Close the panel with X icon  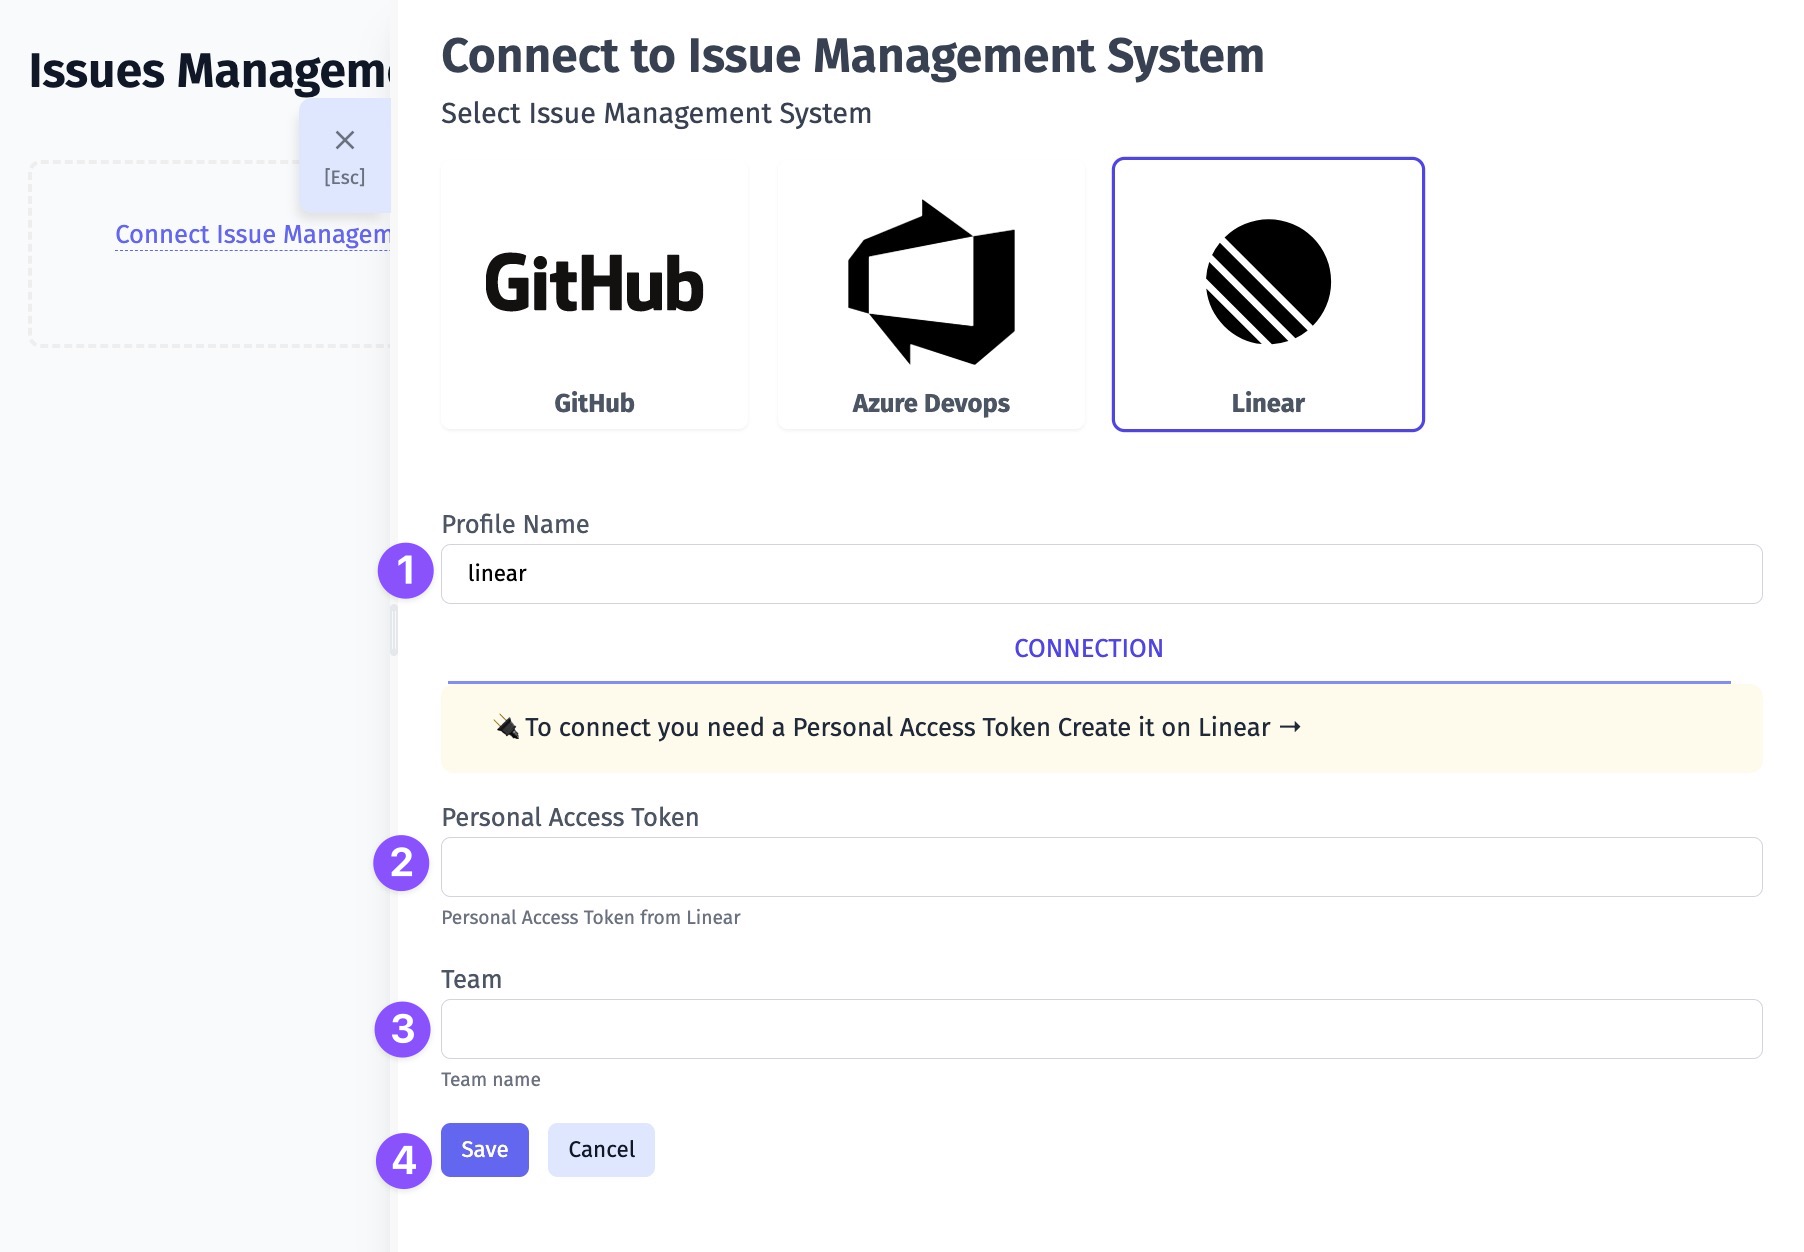pos(345,141)
